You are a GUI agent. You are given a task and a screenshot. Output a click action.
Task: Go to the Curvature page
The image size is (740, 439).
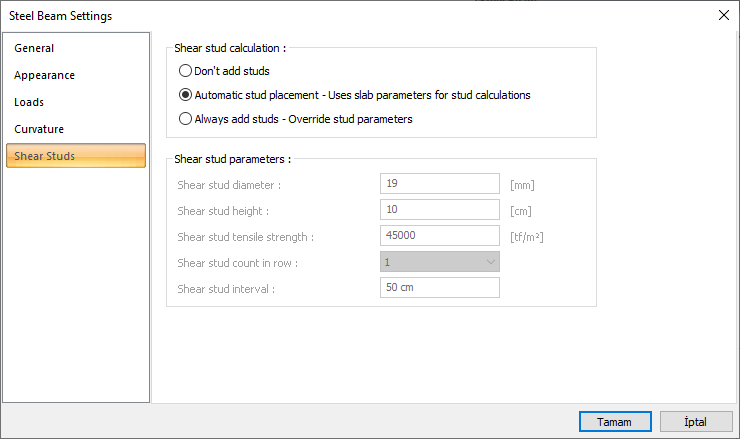[39, 129]
